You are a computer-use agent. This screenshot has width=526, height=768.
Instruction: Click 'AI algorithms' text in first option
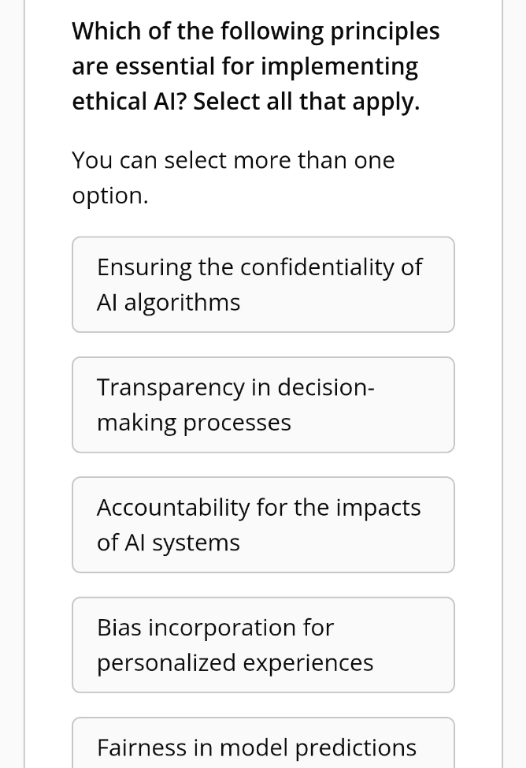tap(168, 303)
